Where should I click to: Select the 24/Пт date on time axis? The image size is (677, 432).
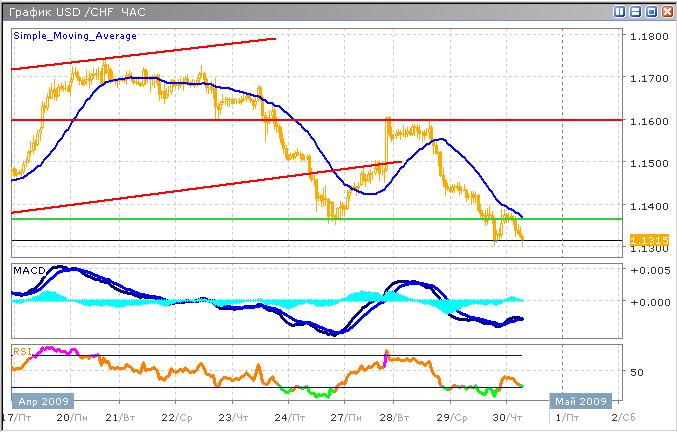pyautogui.click(x=285, y=417)
